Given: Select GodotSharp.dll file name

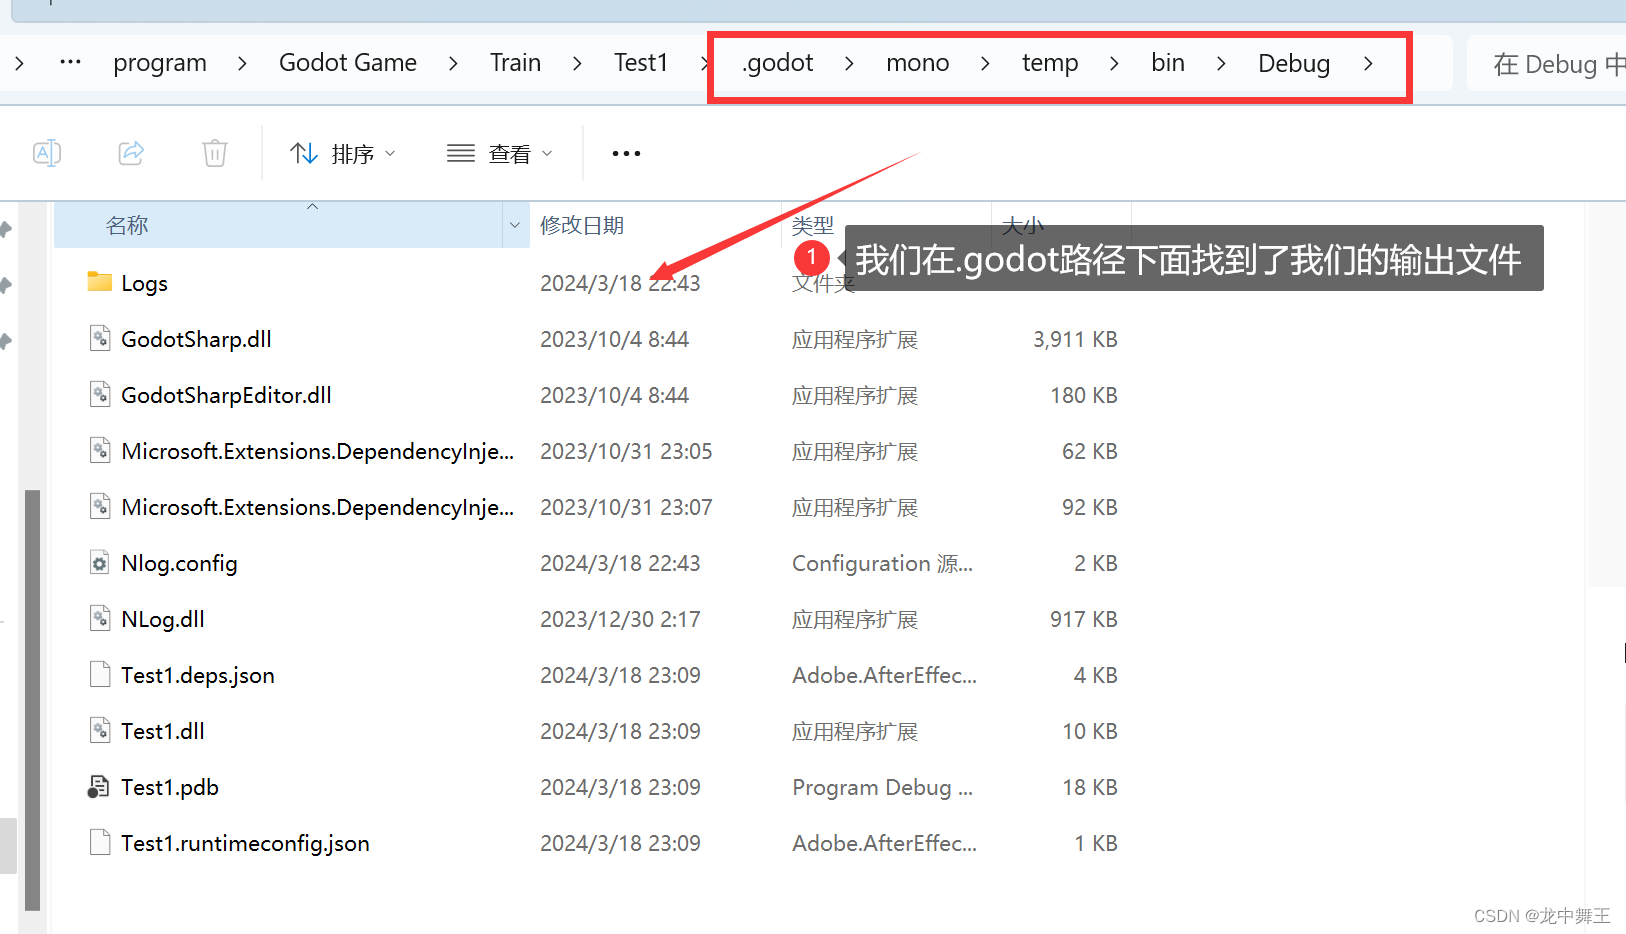Looking at the screenshot, I should point(196,339).
